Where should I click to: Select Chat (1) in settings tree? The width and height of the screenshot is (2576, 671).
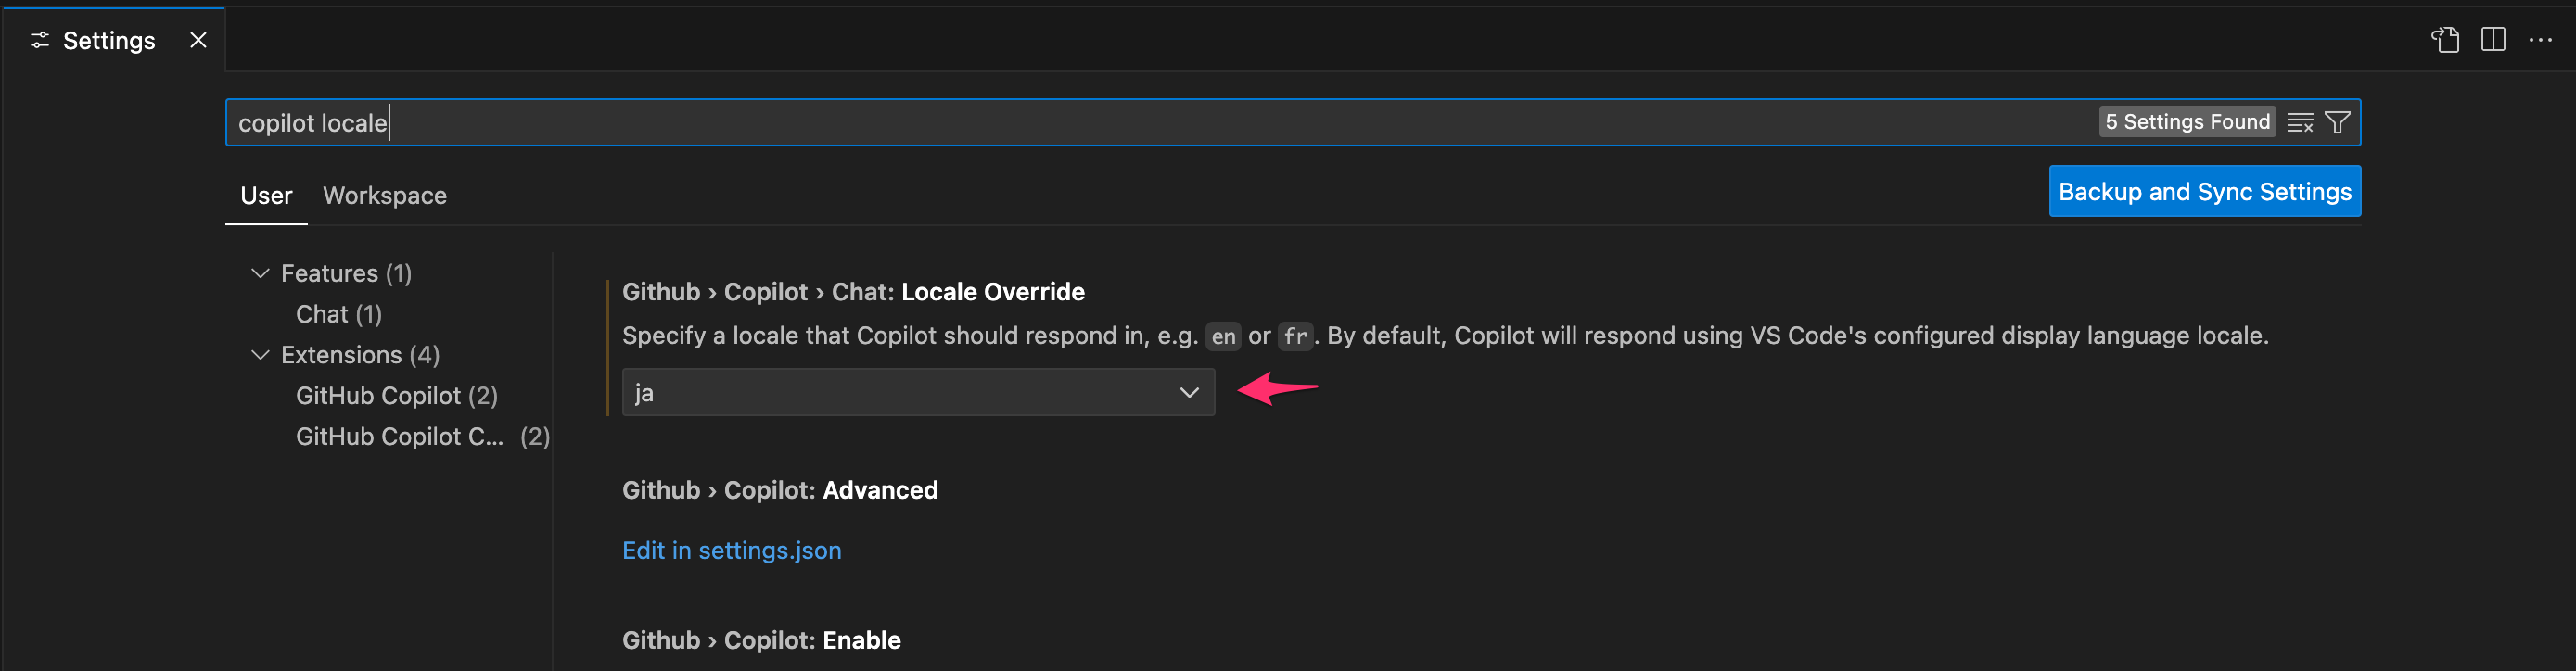[339, 314]
